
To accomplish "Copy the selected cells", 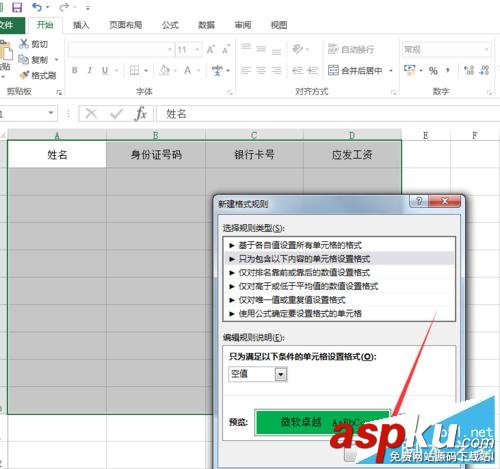I will (33, 60).
